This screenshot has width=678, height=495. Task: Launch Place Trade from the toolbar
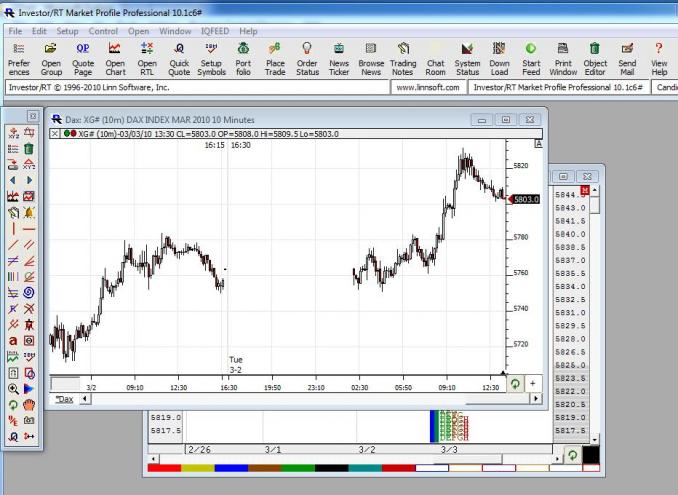click(x=275, y=59)
